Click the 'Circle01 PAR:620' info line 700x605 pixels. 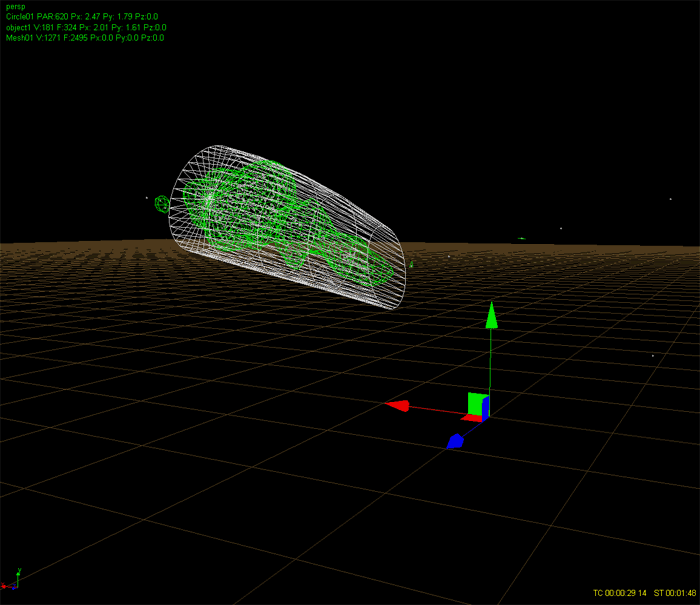tap(82, 17)
